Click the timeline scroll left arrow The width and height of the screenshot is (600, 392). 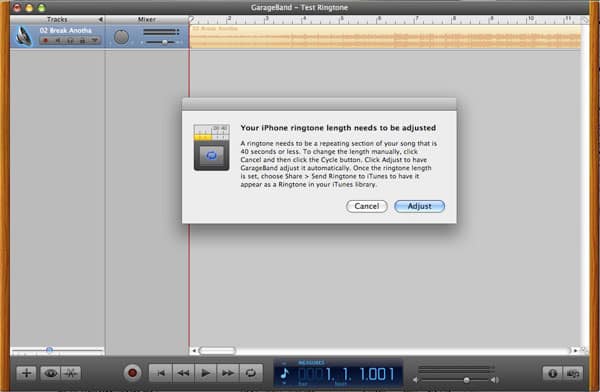point(194,350)
